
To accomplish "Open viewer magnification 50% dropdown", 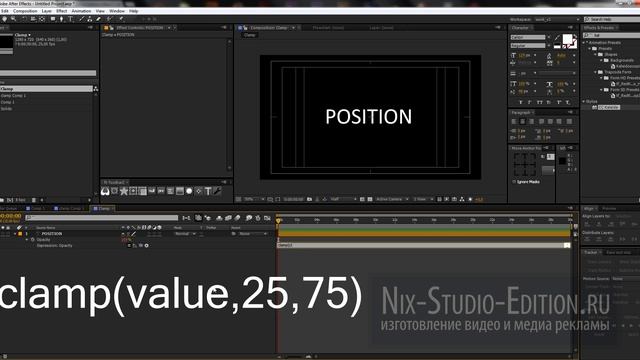I will click(254, 199).
